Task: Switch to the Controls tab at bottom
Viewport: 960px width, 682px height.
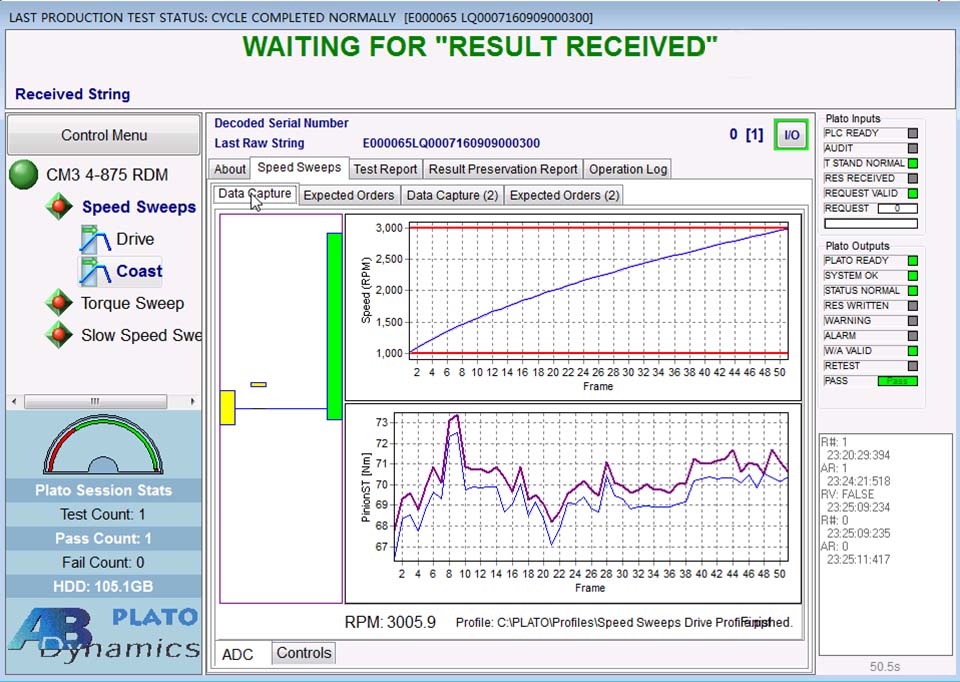Action: 303,653
